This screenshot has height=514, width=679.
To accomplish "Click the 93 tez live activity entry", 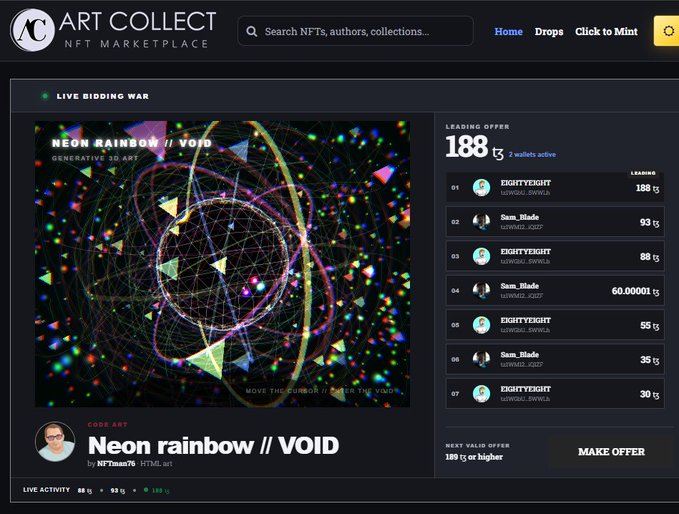I will [118, 491].
